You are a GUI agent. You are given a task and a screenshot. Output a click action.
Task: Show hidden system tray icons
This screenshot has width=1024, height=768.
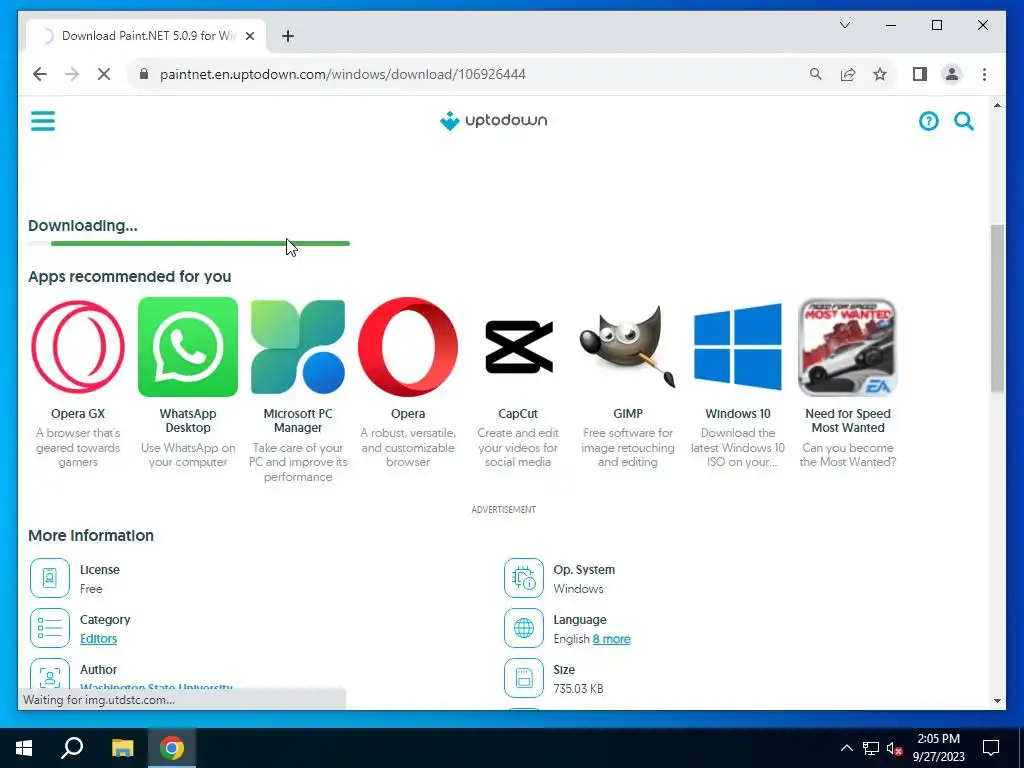[846, 748]
